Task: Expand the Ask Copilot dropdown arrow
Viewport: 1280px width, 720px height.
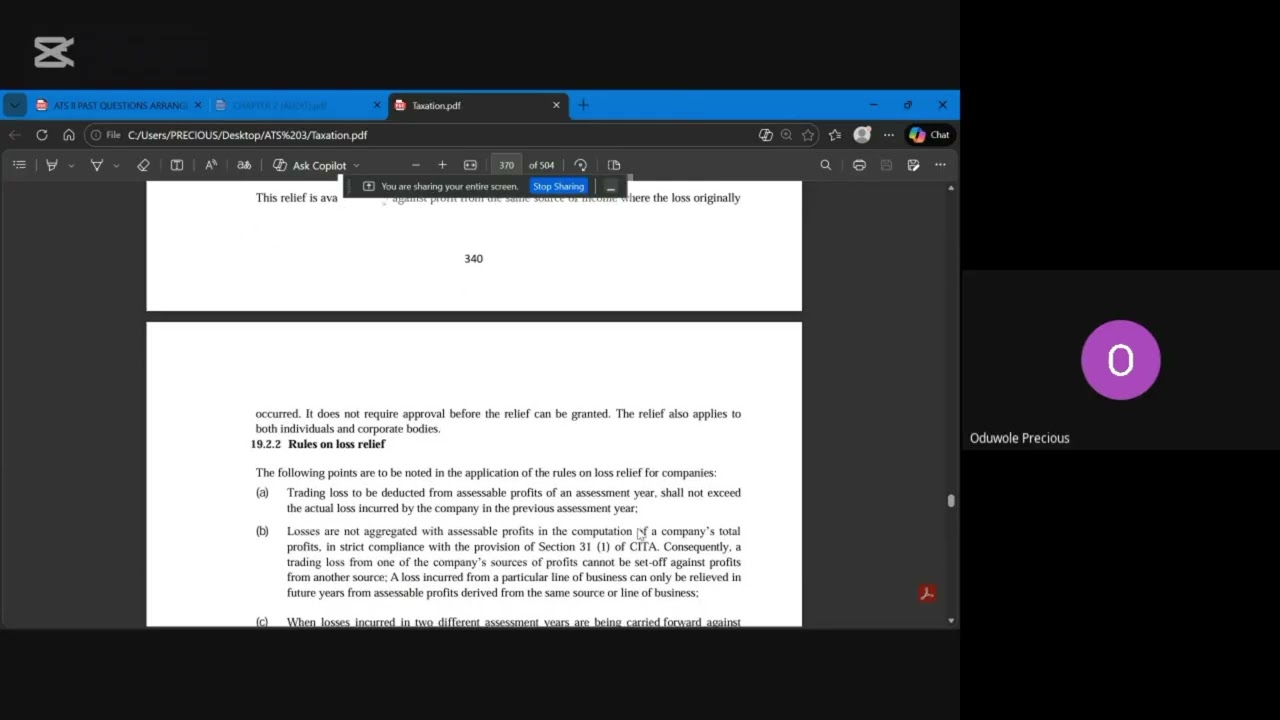Action: tap(356, 166)
